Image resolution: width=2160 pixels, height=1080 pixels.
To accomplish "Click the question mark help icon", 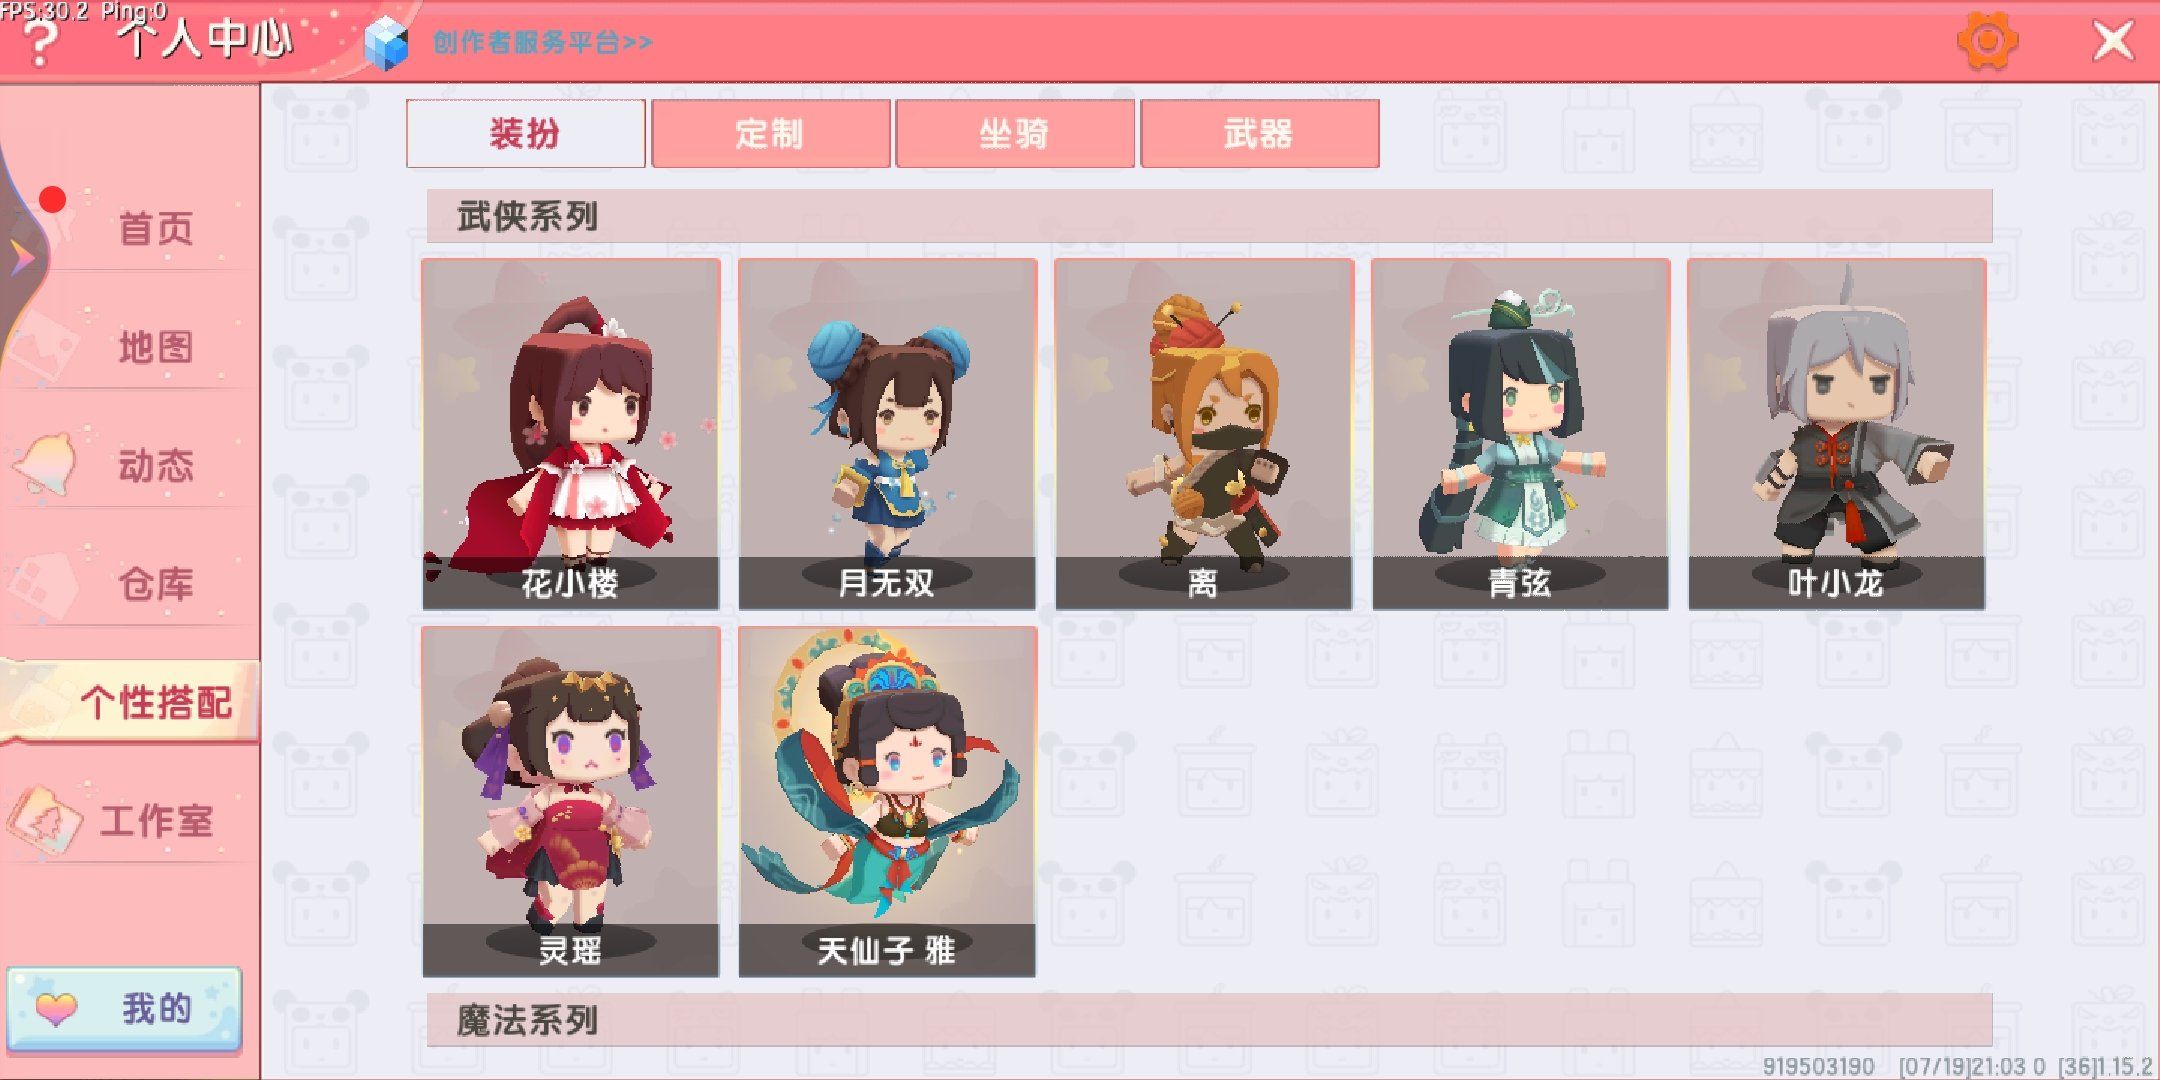I will coord(40,44).
